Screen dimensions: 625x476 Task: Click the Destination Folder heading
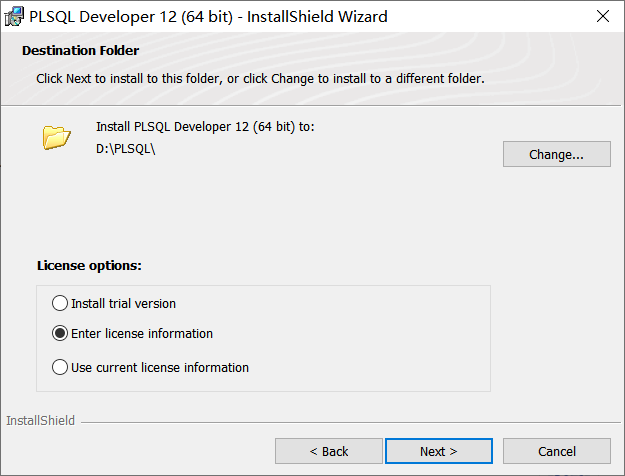[80, 50]
